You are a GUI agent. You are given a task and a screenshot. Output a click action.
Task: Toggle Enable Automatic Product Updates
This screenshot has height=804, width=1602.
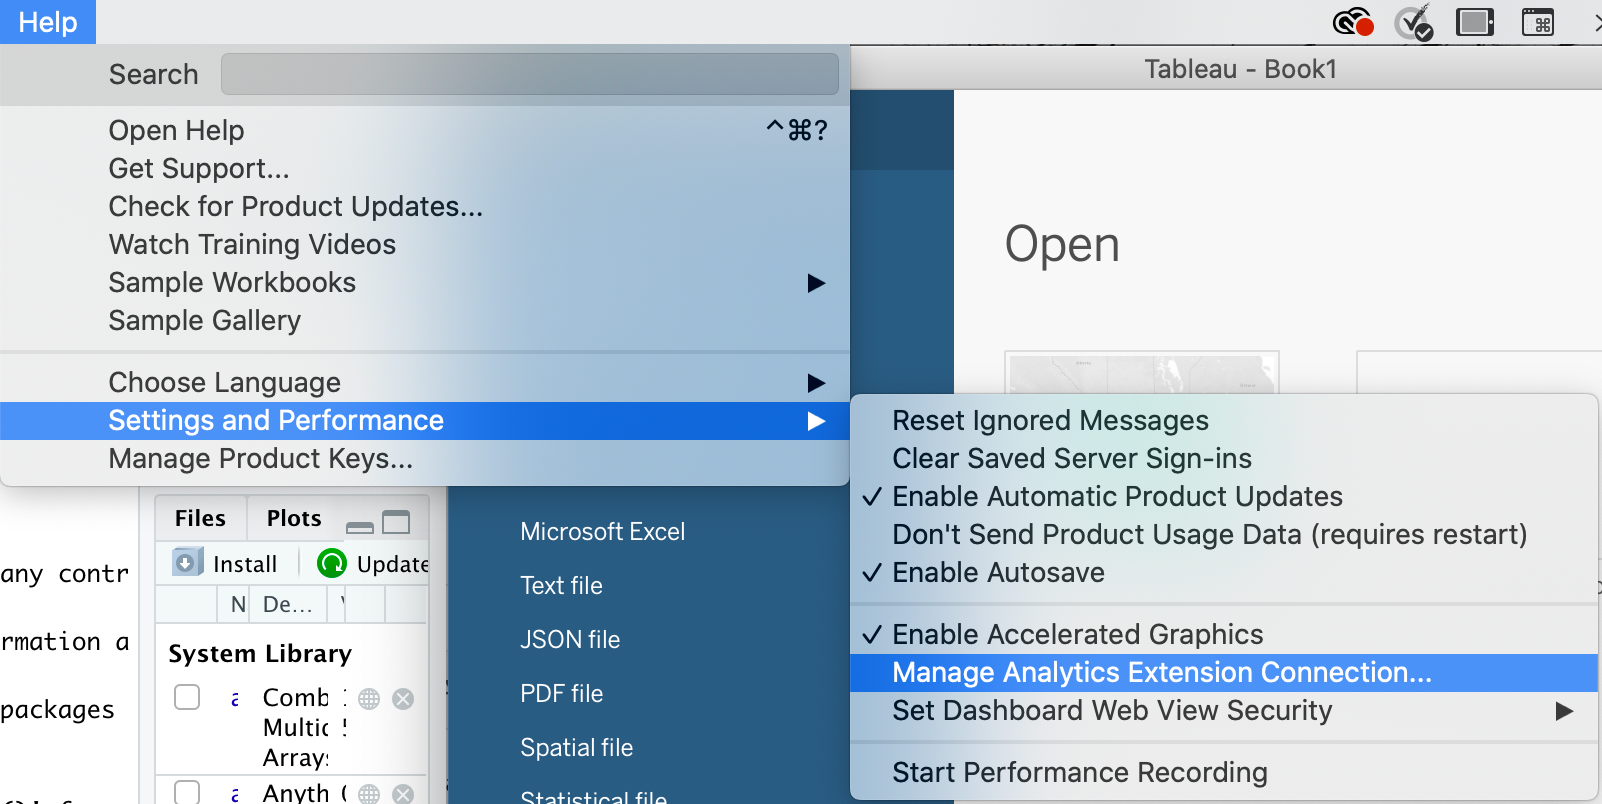pyautogui.click(x=1224, y=496)
